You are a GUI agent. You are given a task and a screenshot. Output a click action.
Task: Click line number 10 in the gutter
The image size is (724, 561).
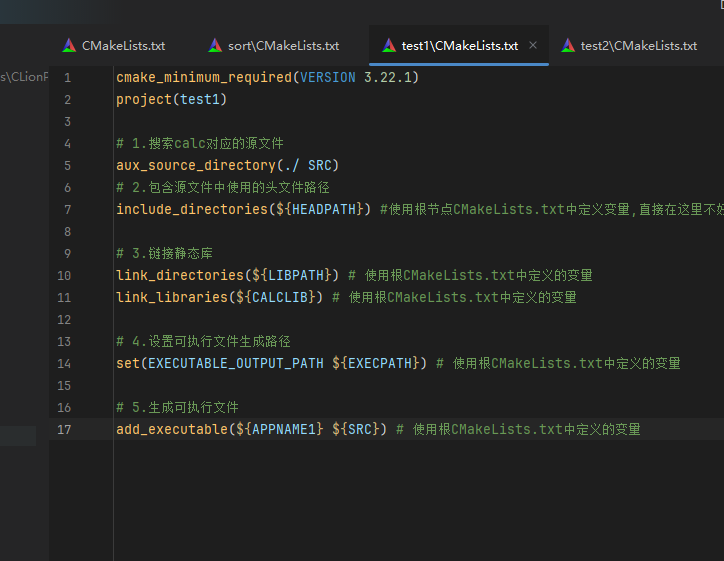pos(65,276)
